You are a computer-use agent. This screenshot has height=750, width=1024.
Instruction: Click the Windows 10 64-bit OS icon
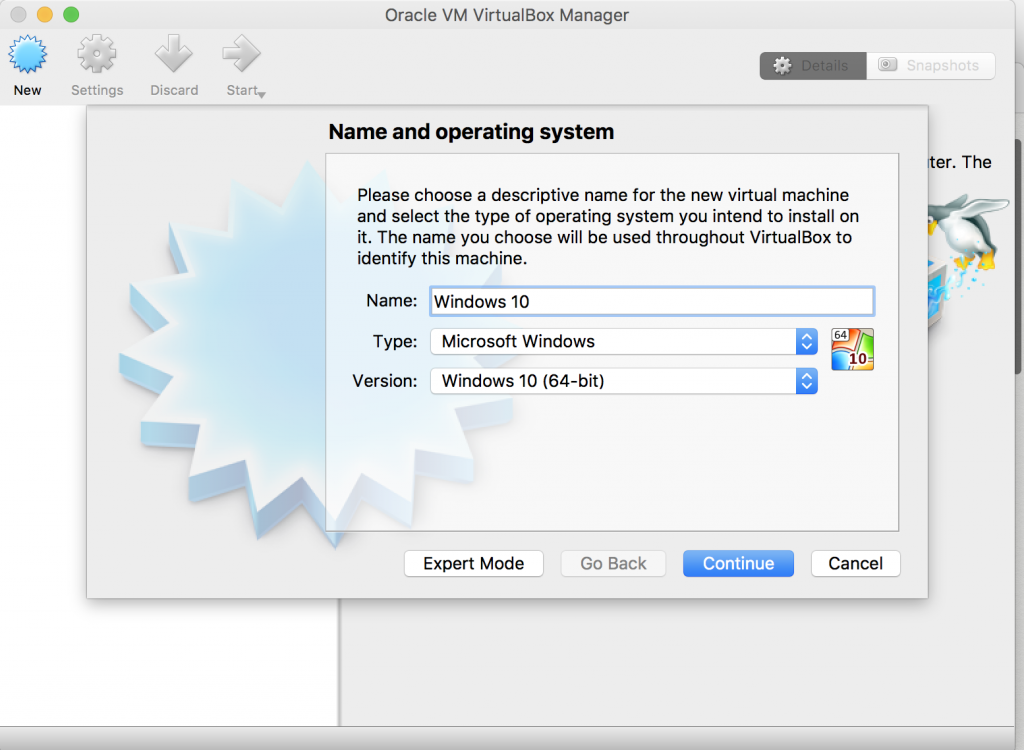point(852,350)
